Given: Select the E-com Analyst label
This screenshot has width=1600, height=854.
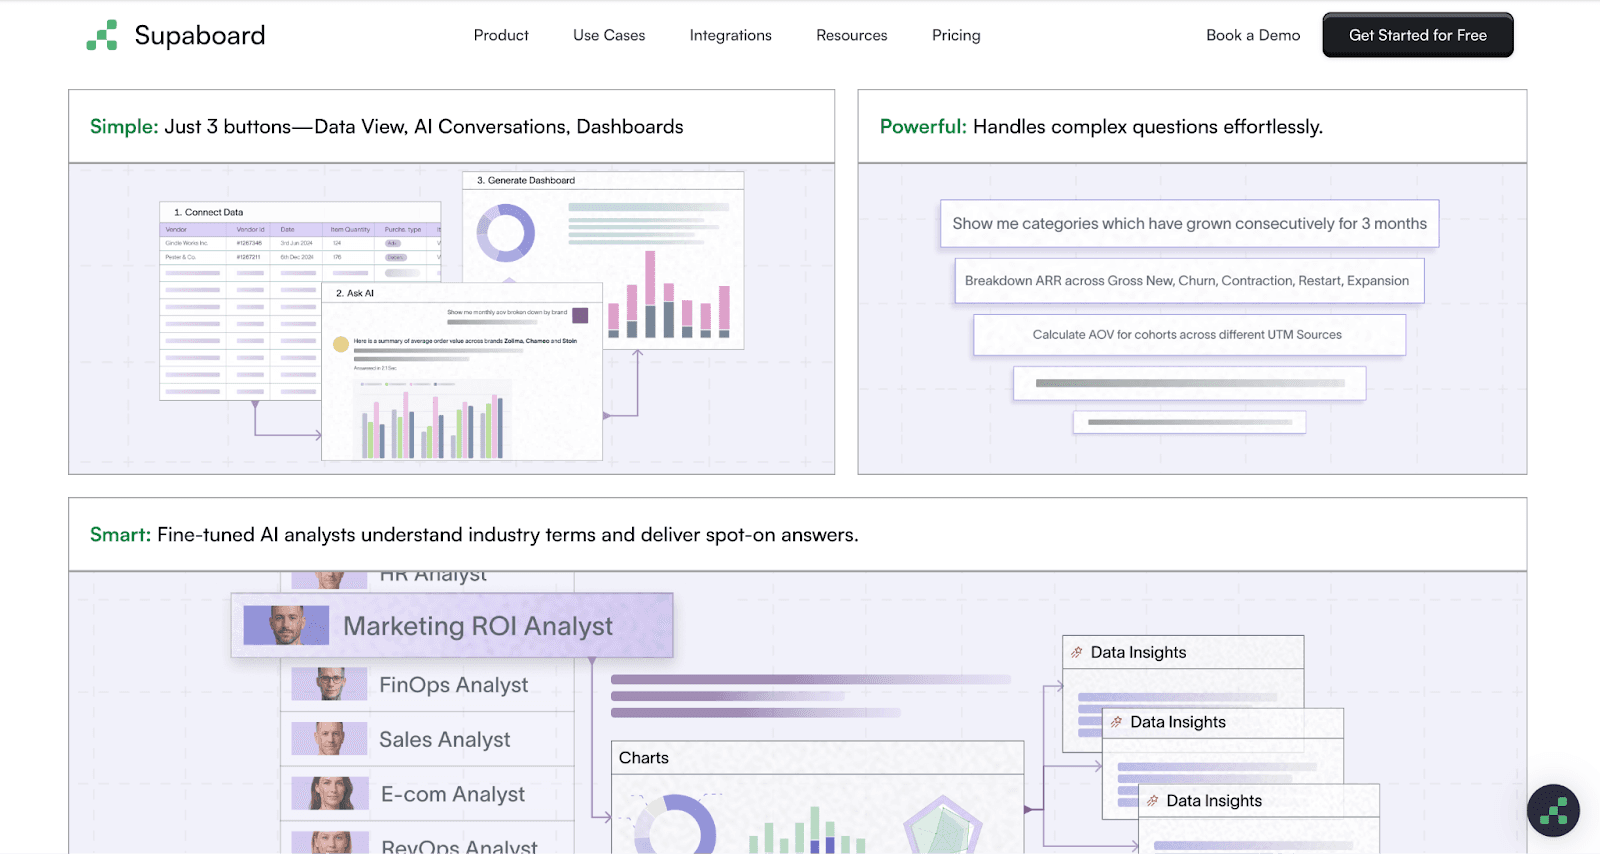Looking at the screenshot, I should tap(453, 794).
